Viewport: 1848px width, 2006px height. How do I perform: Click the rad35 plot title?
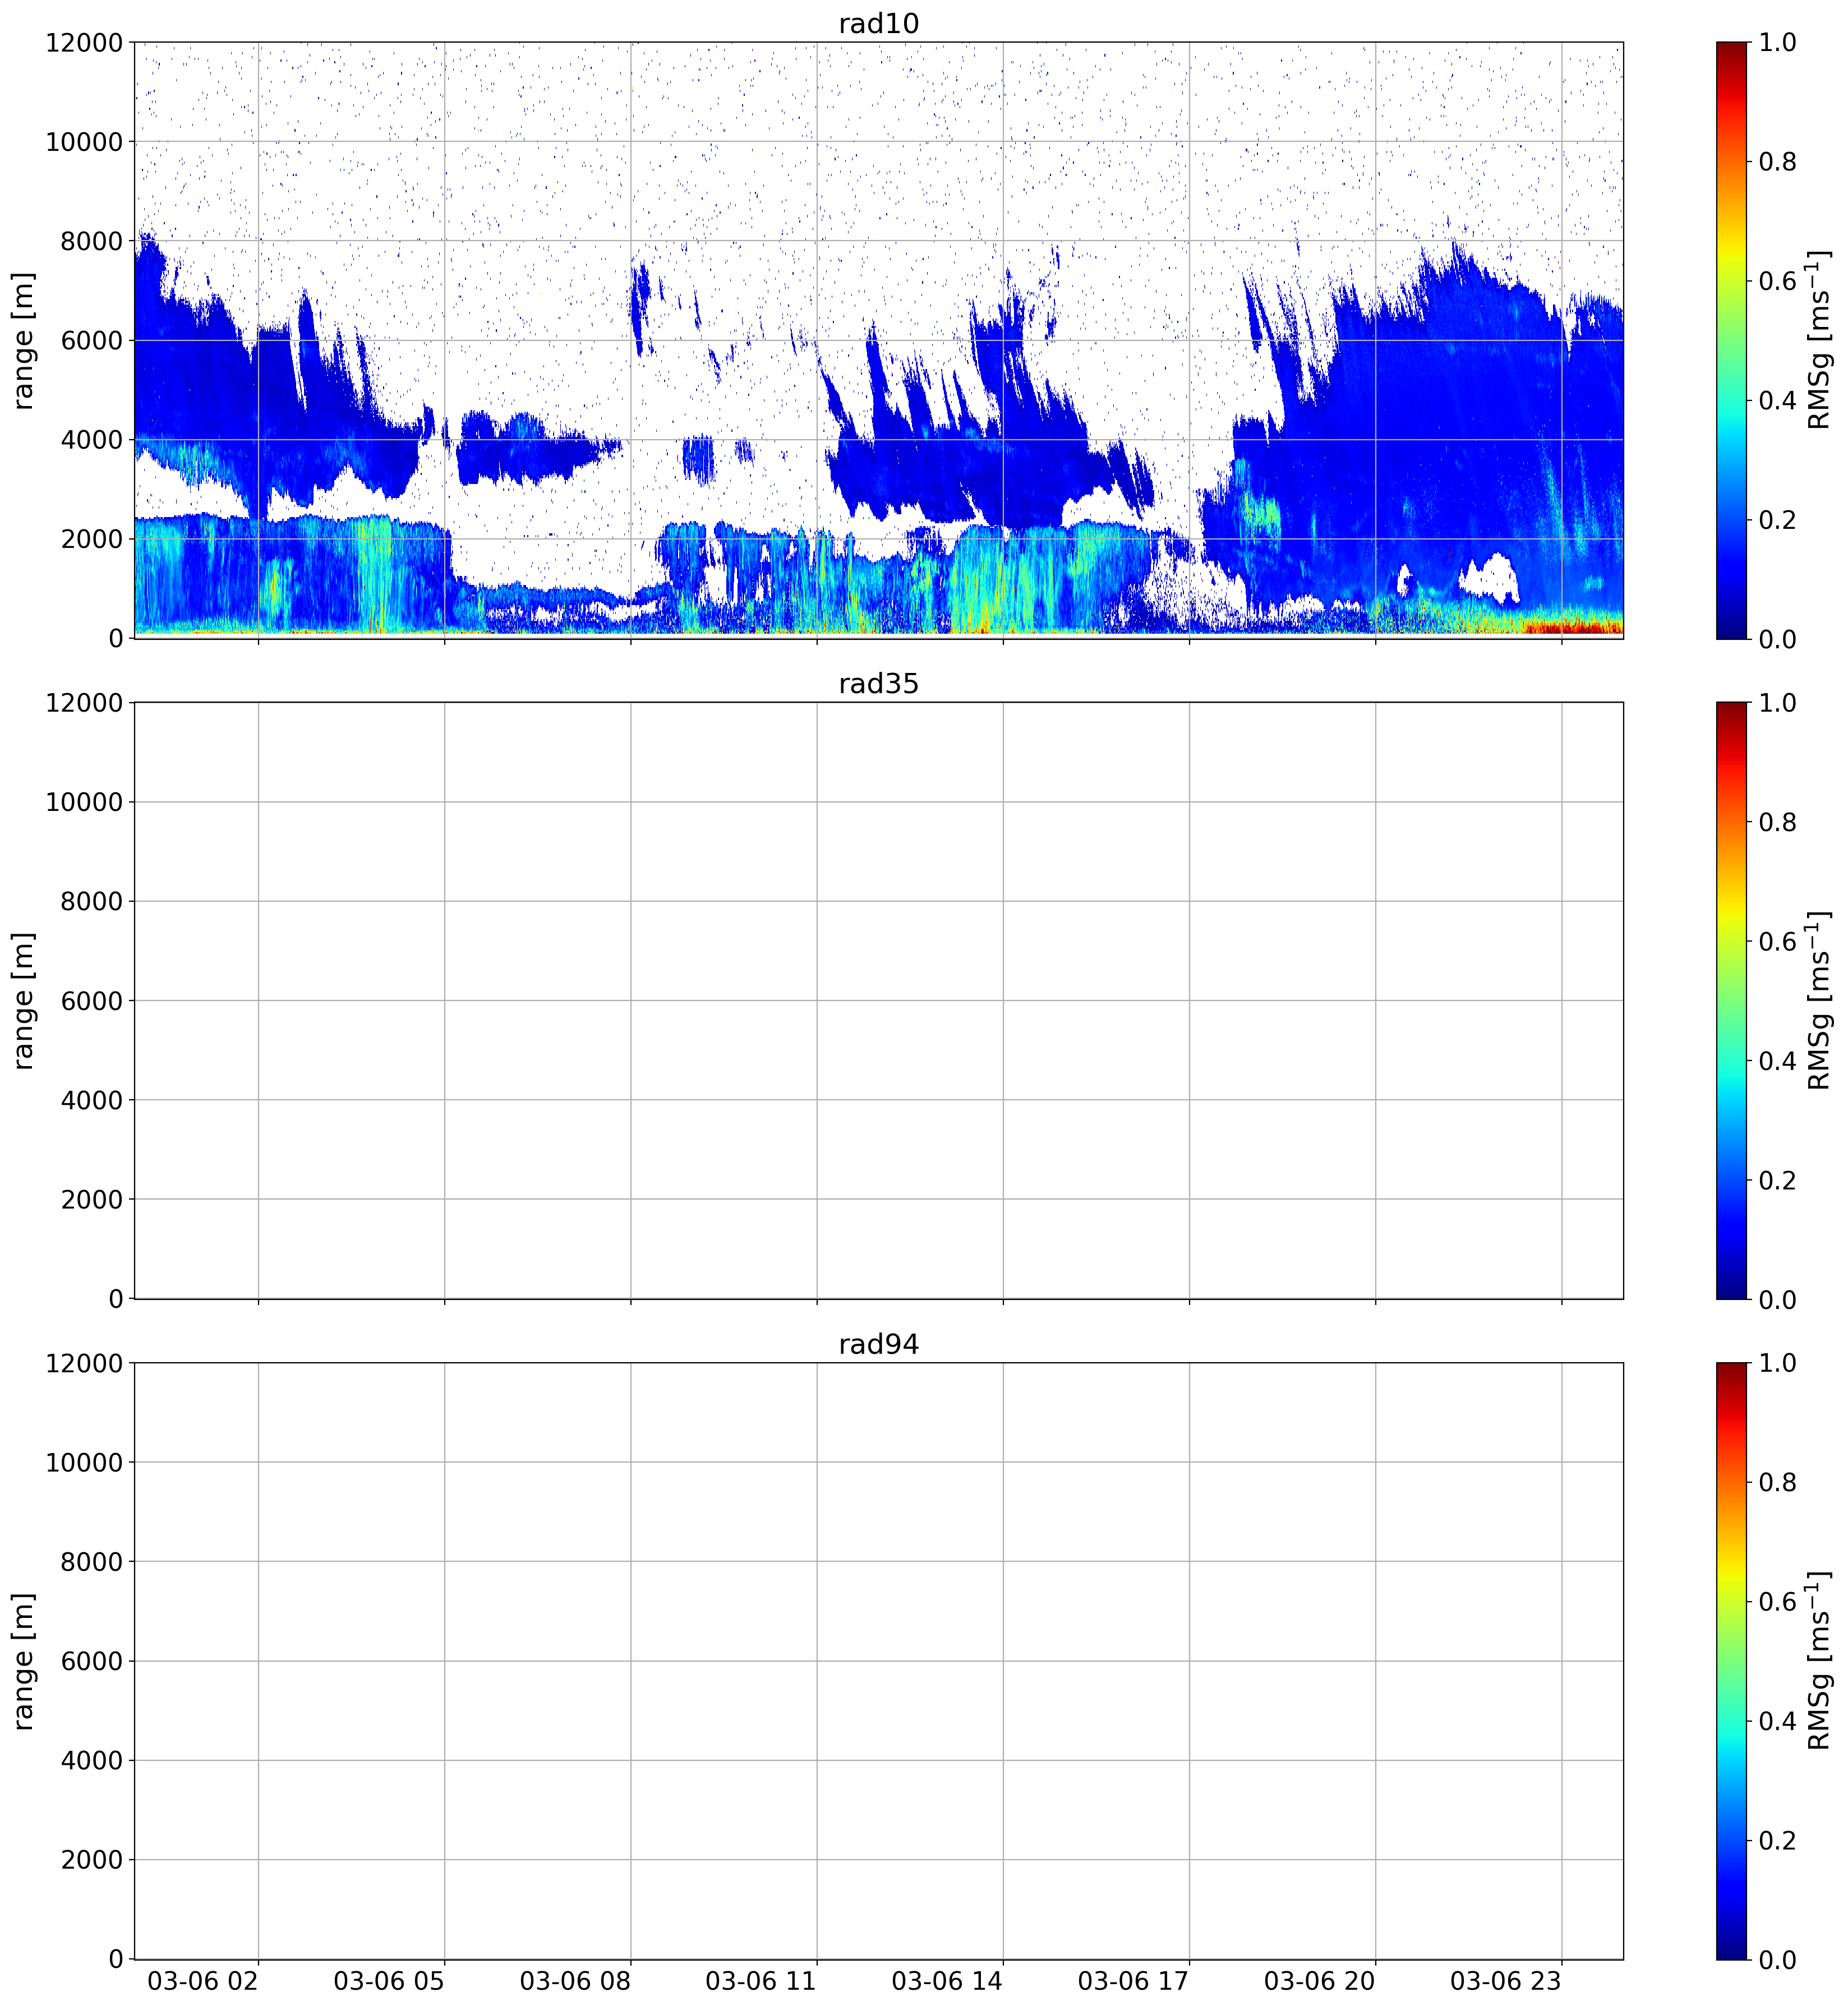point(878,684)
